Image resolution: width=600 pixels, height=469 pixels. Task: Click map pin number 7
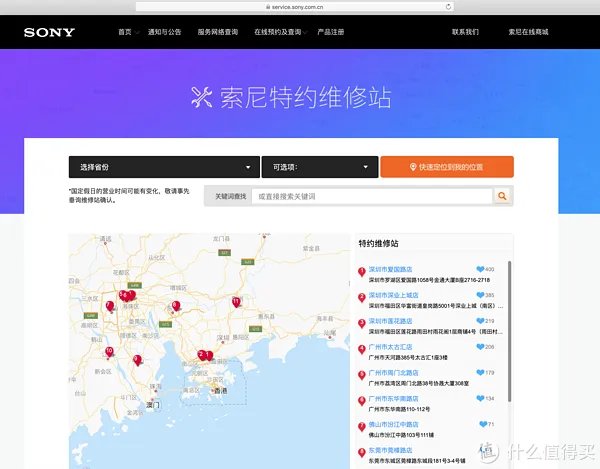pyautogui.click(x=110, y=306)
